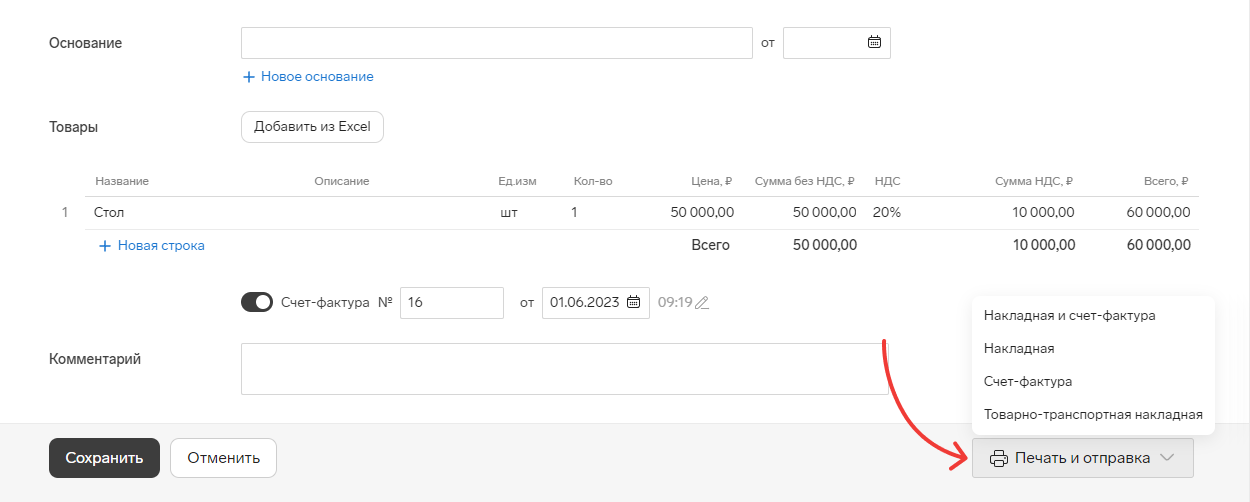This screenshot has height=502, width=1250.
Task: Click into the Комментарий text area
Action: point(565,369)
